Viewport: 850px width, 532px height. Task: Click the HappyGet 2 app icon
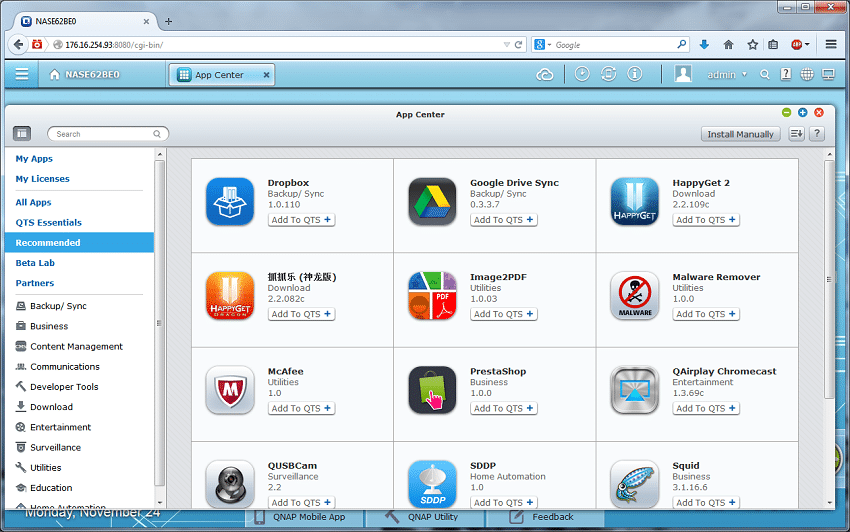click(x=634, y=202)
